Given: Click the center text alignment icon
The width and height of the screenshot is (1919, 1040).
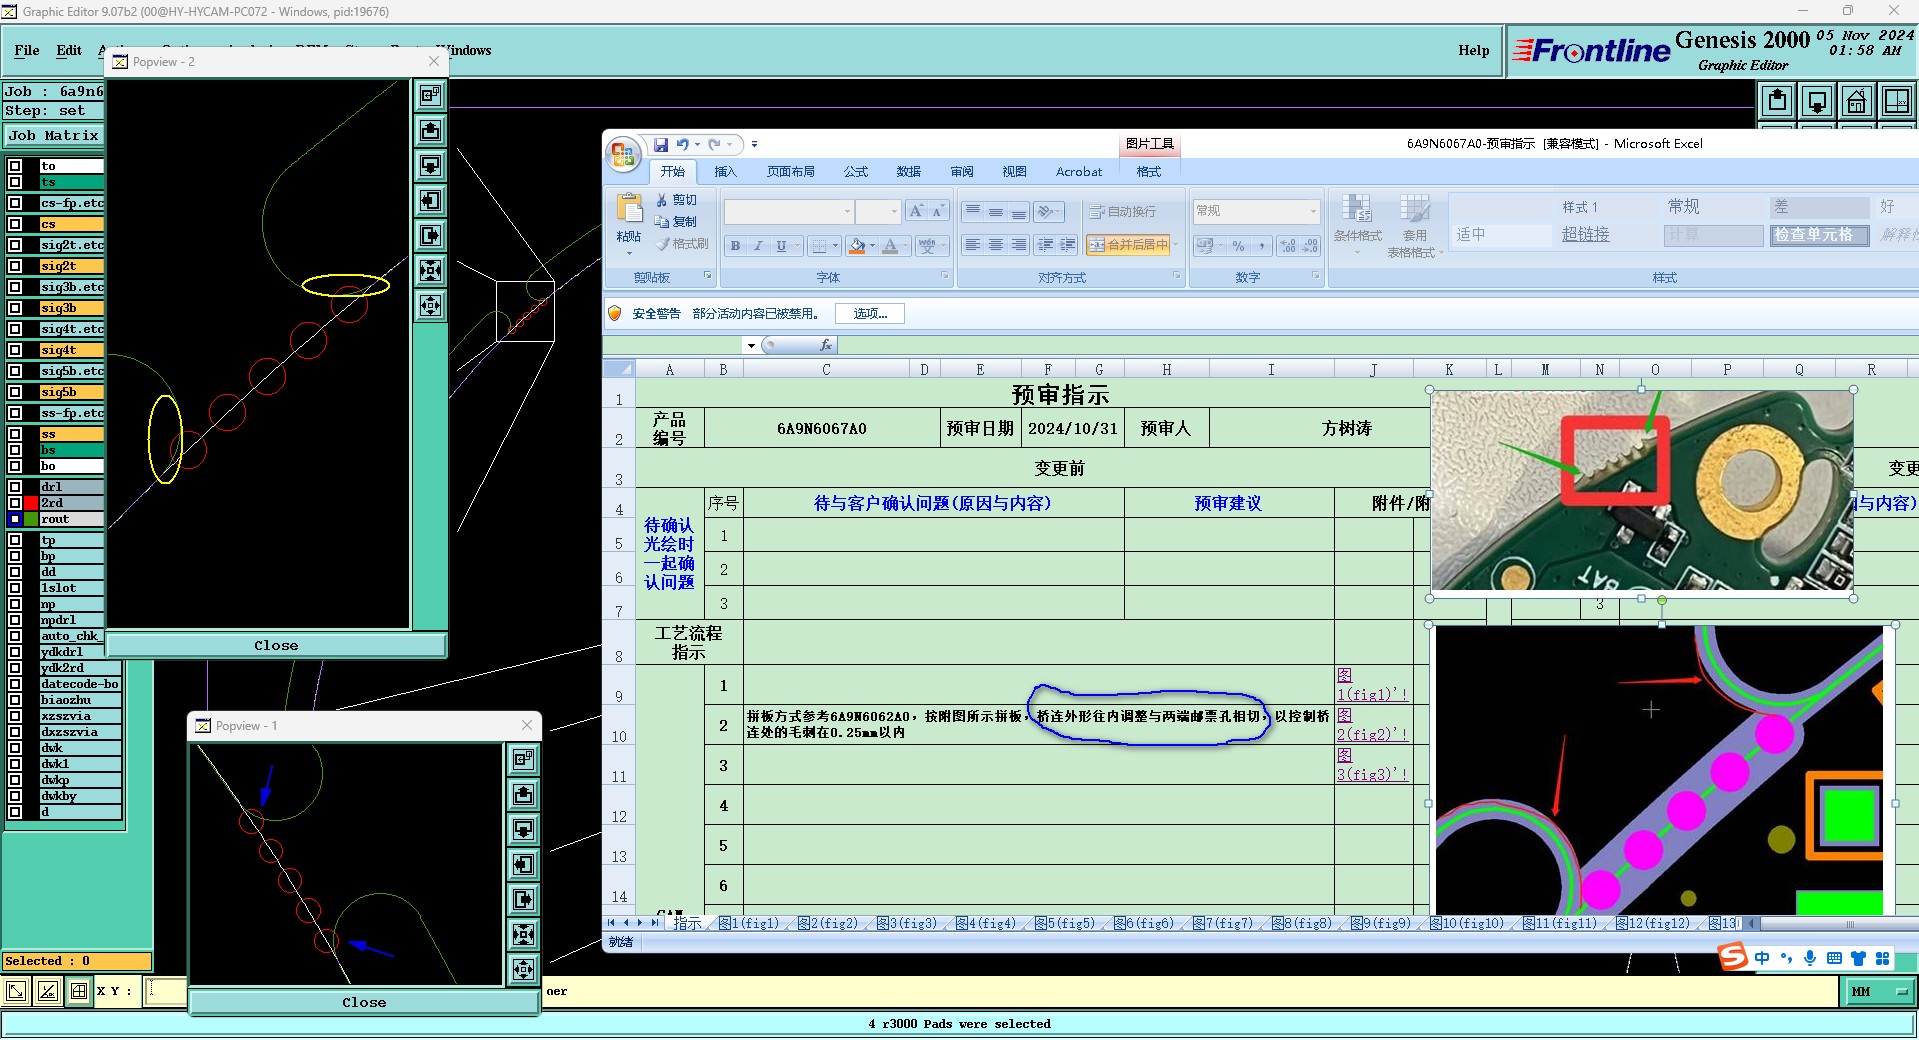Looking at the screenshot, I should click(995, 245).
